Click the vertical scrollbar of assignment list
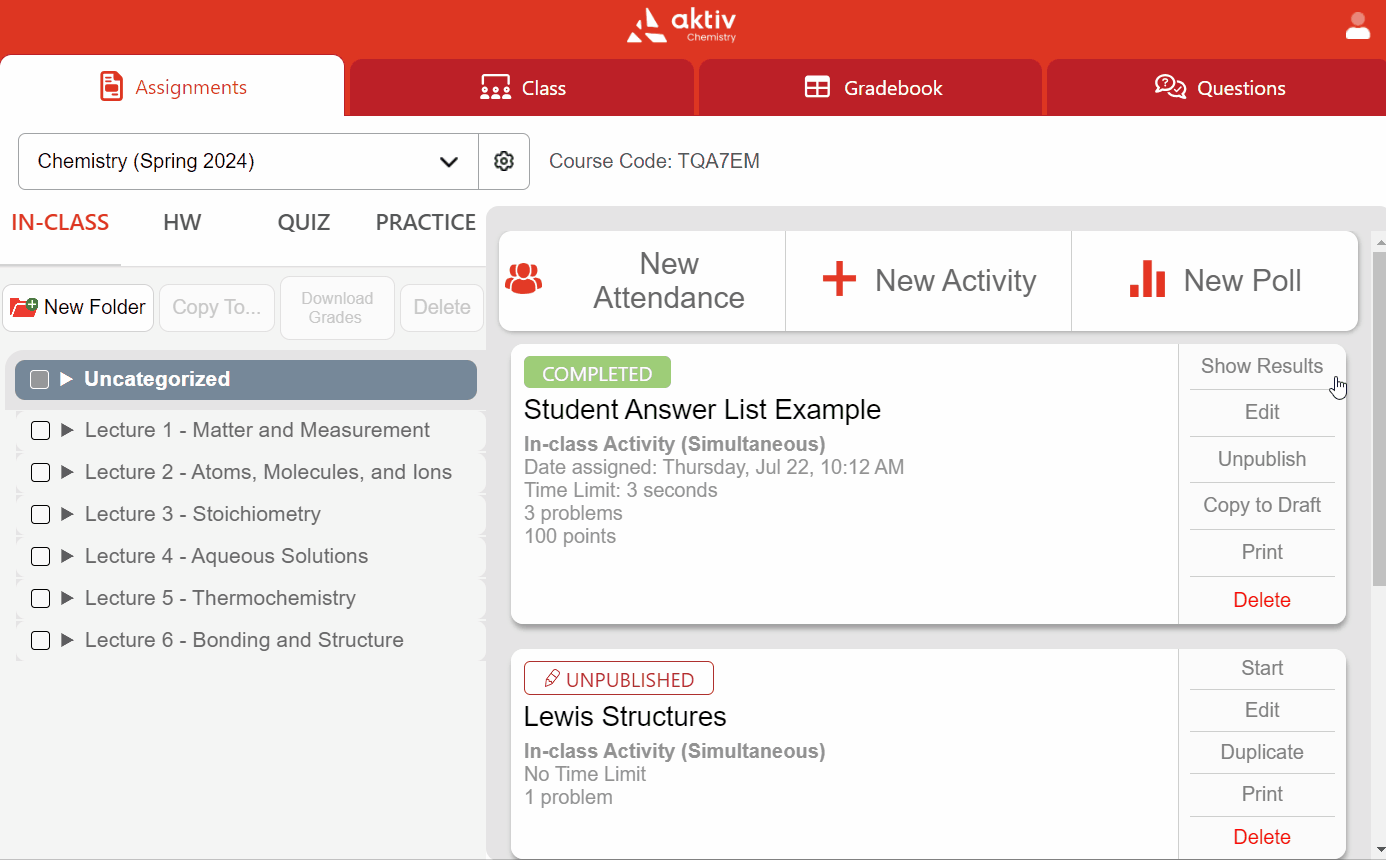The width and height of the screenshot is (1386, 860). click(x=1378, y=420)
